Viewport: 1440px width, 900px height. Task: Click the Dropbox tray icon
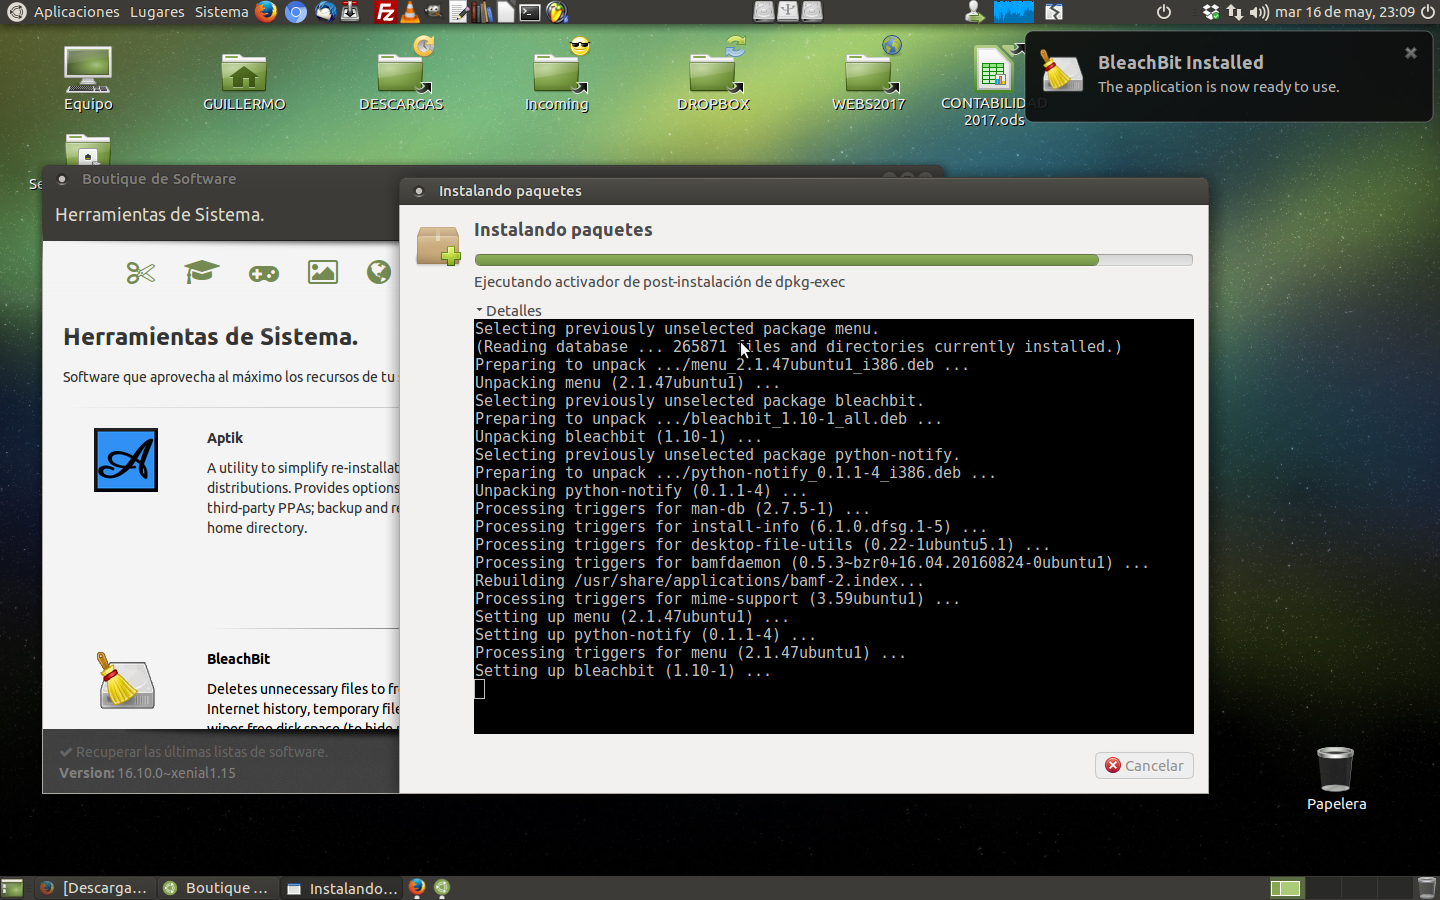(1211, 12)
